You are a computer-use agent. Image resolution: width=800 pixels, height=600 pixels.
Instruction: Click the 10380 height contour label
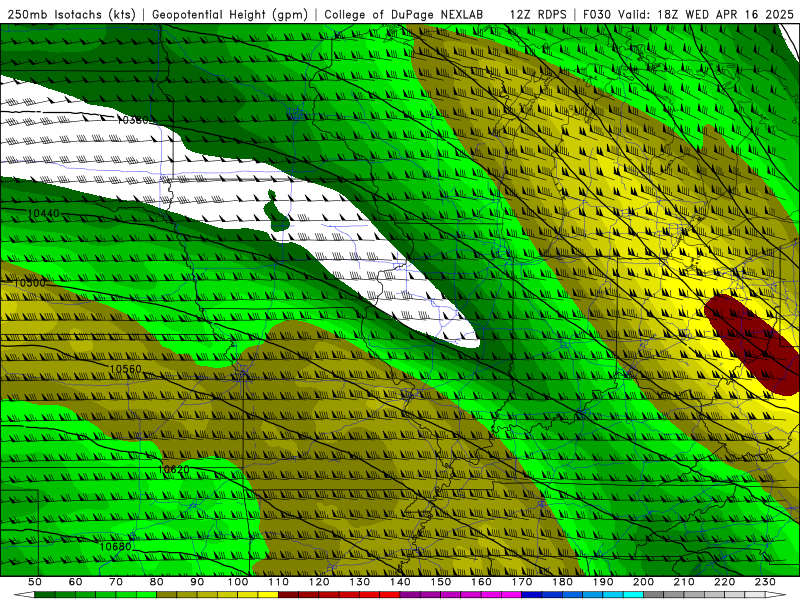tap(133, 120)
